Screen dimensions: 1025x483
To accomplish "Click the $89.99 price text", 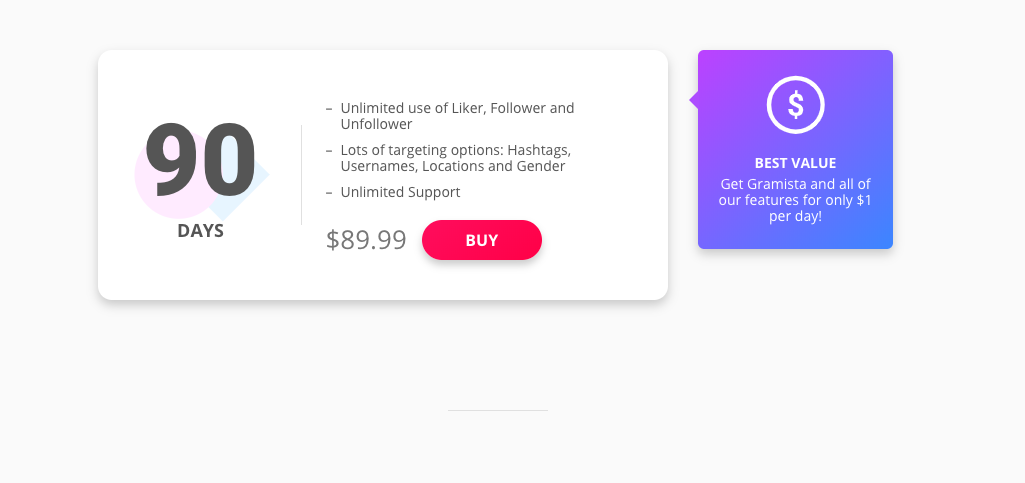I will click(366, 240).
